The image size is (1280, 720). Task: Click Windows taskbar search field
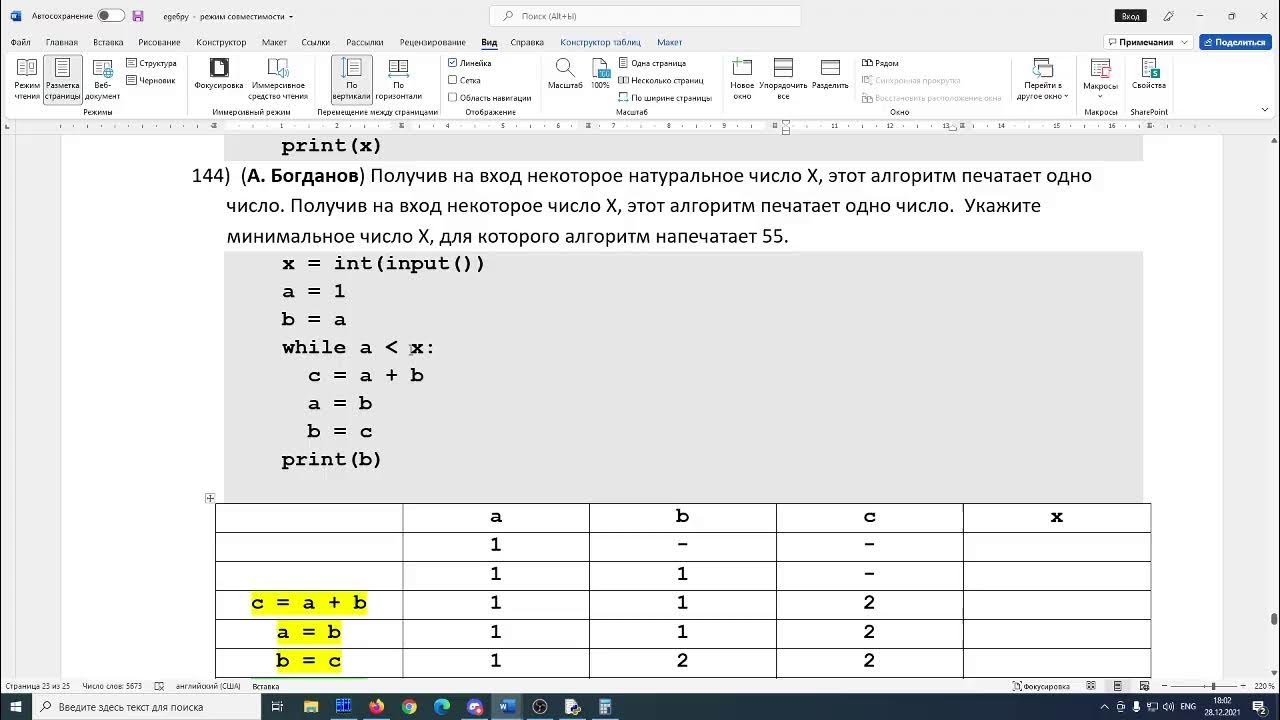[x=149, y=707]
